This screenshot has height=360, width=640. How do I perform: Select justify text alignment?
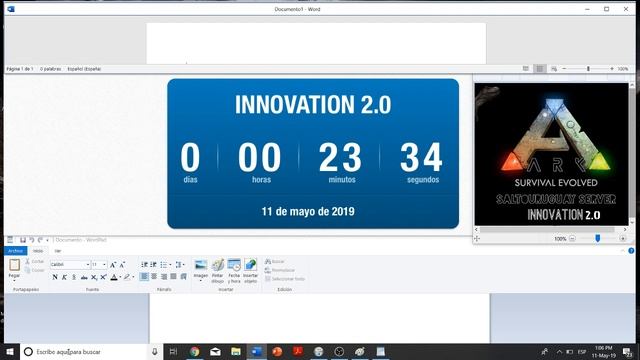(x=173, y=277)
